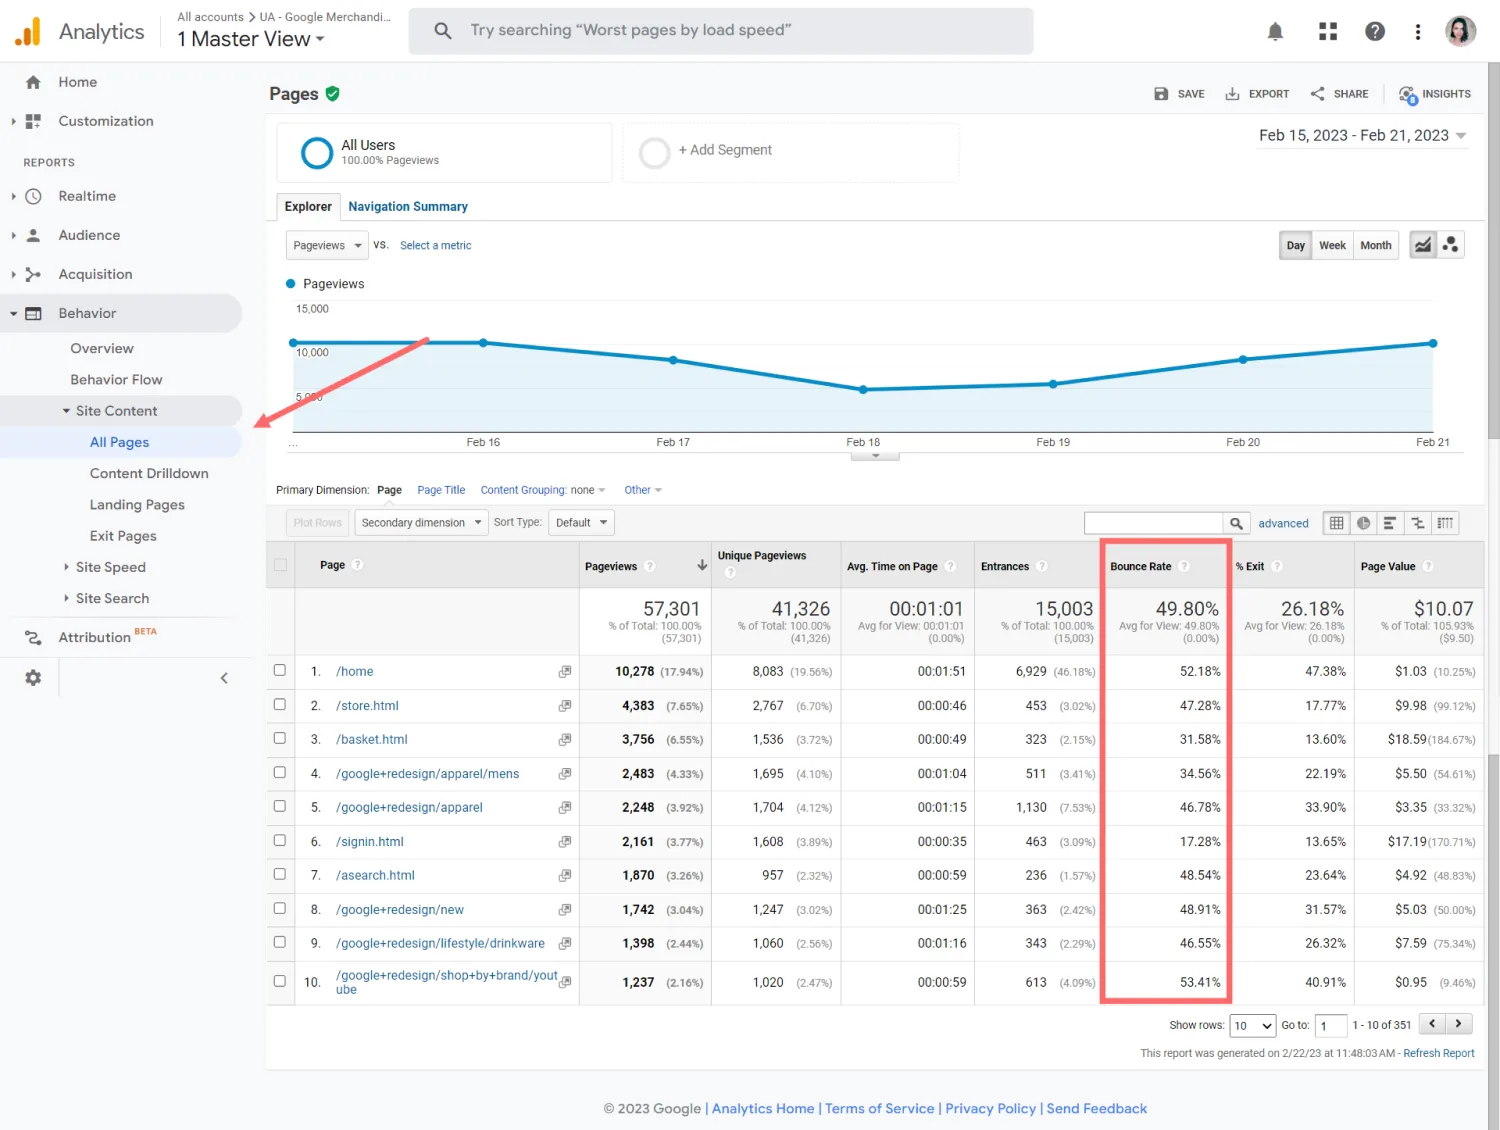
Task: Switch to motion chart view icon
Action: [1450, 245]
